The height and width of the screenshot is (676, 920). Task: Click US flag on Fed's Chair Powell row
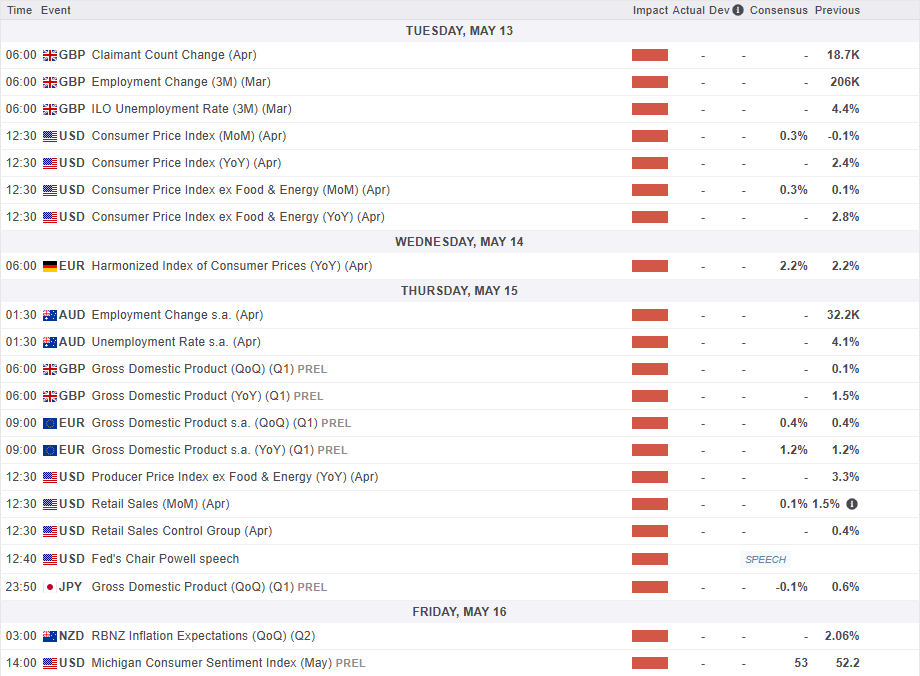[50, 559]
